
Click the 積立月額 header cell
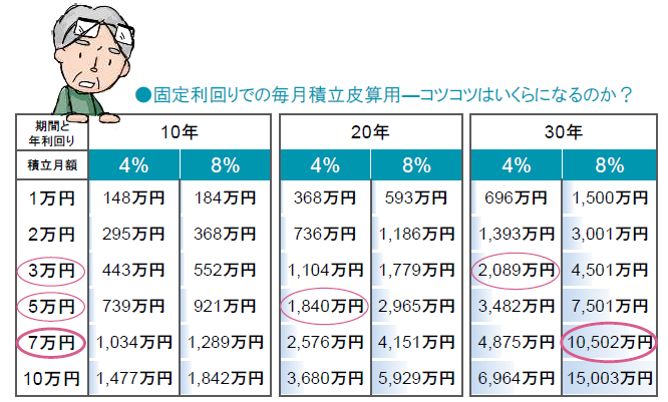(52, 165)
